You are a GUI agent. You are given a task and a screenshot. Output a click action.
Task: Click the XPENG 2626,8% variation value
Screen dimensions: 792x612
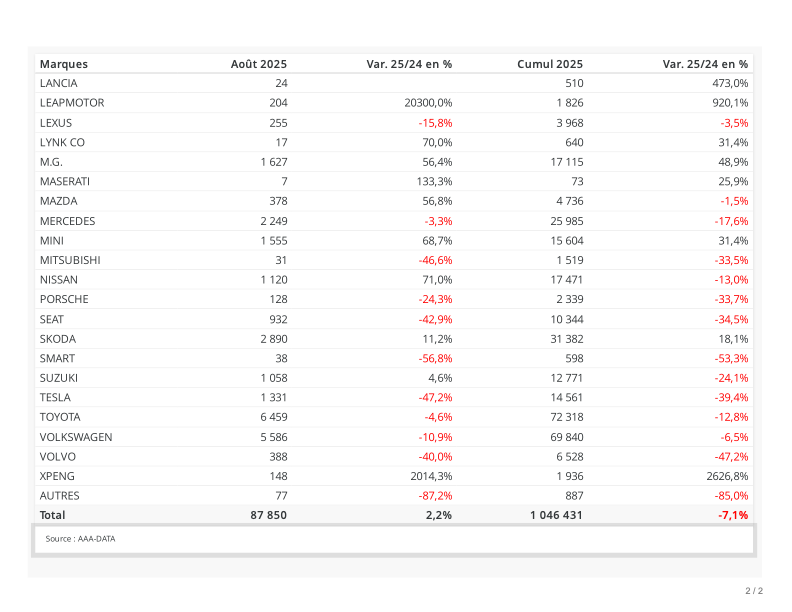pyautogui.click(x=727, y=476)
